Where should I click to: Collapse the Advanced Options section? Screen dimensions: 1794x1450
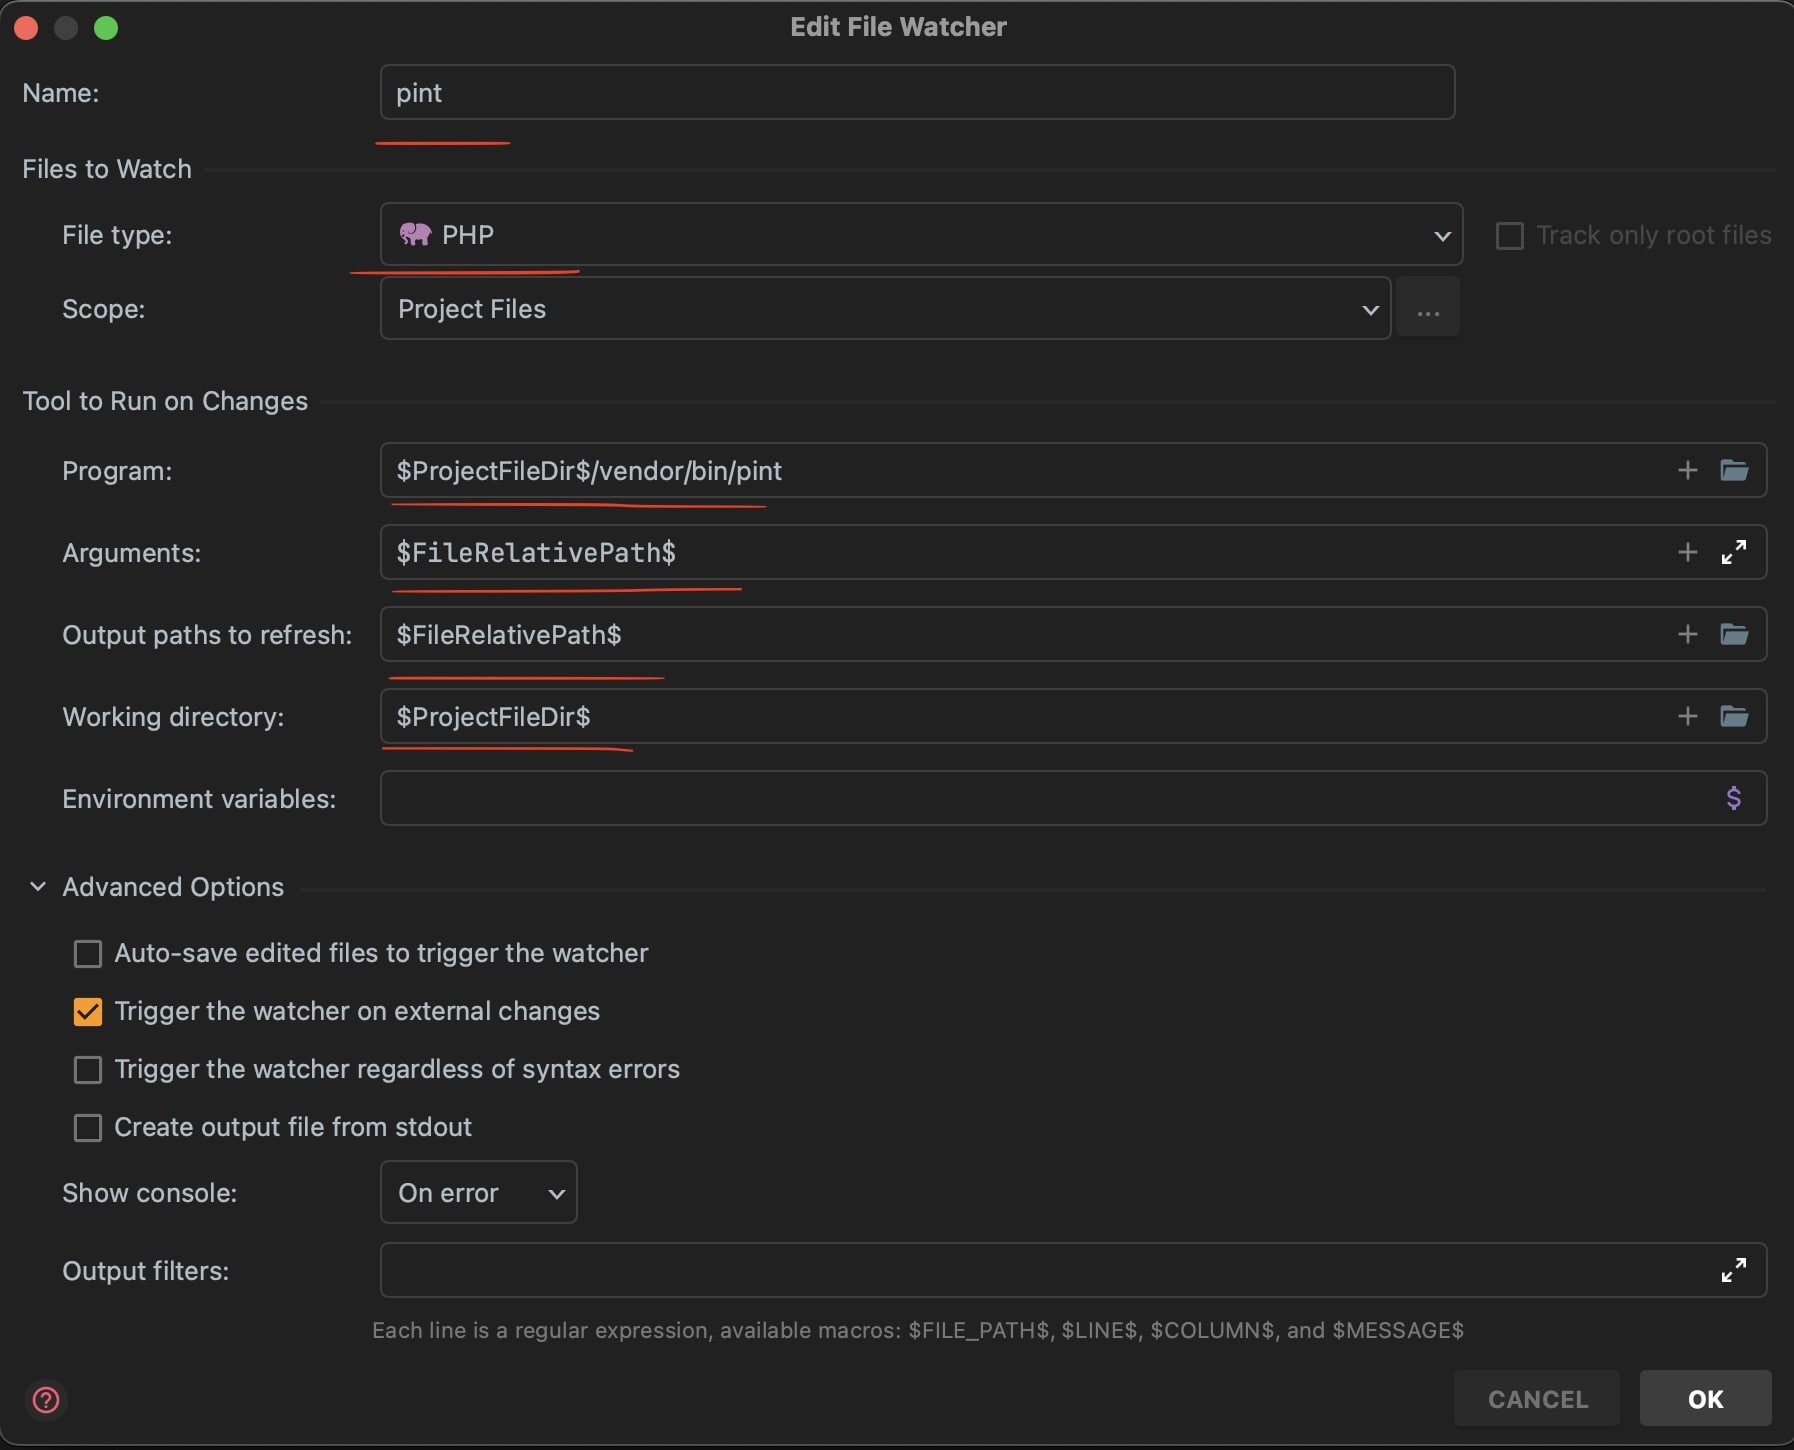point(38,886)
